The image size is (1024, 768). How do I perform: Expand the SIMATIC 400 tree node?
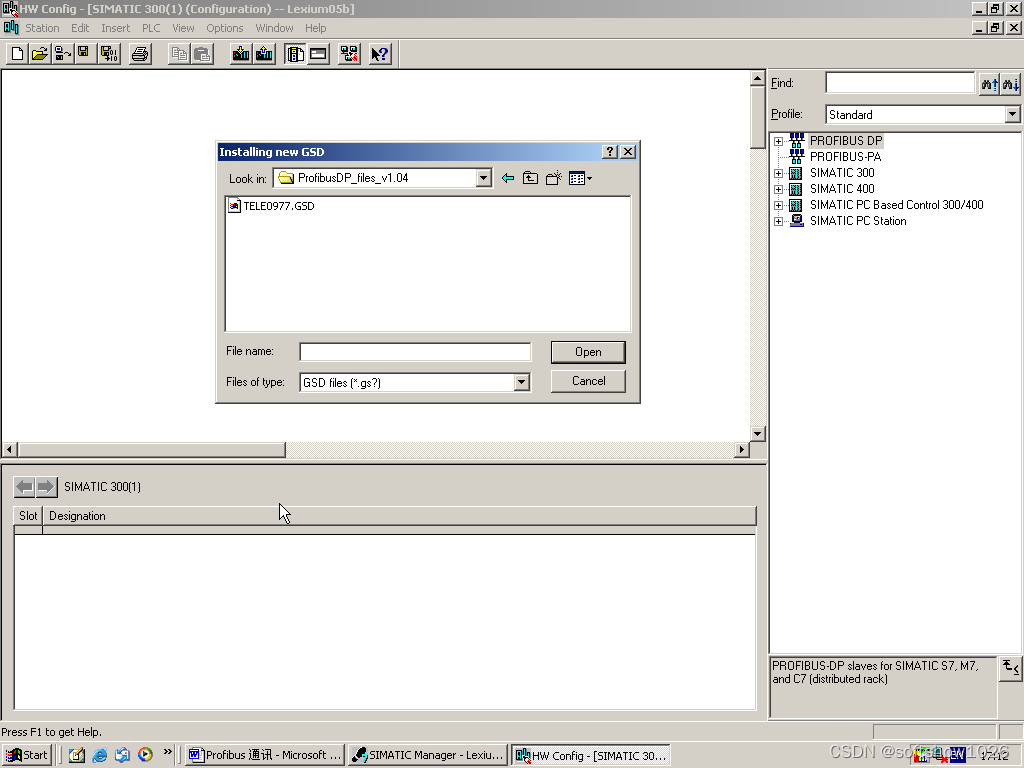pyautogui.click(x=778, y=189)
